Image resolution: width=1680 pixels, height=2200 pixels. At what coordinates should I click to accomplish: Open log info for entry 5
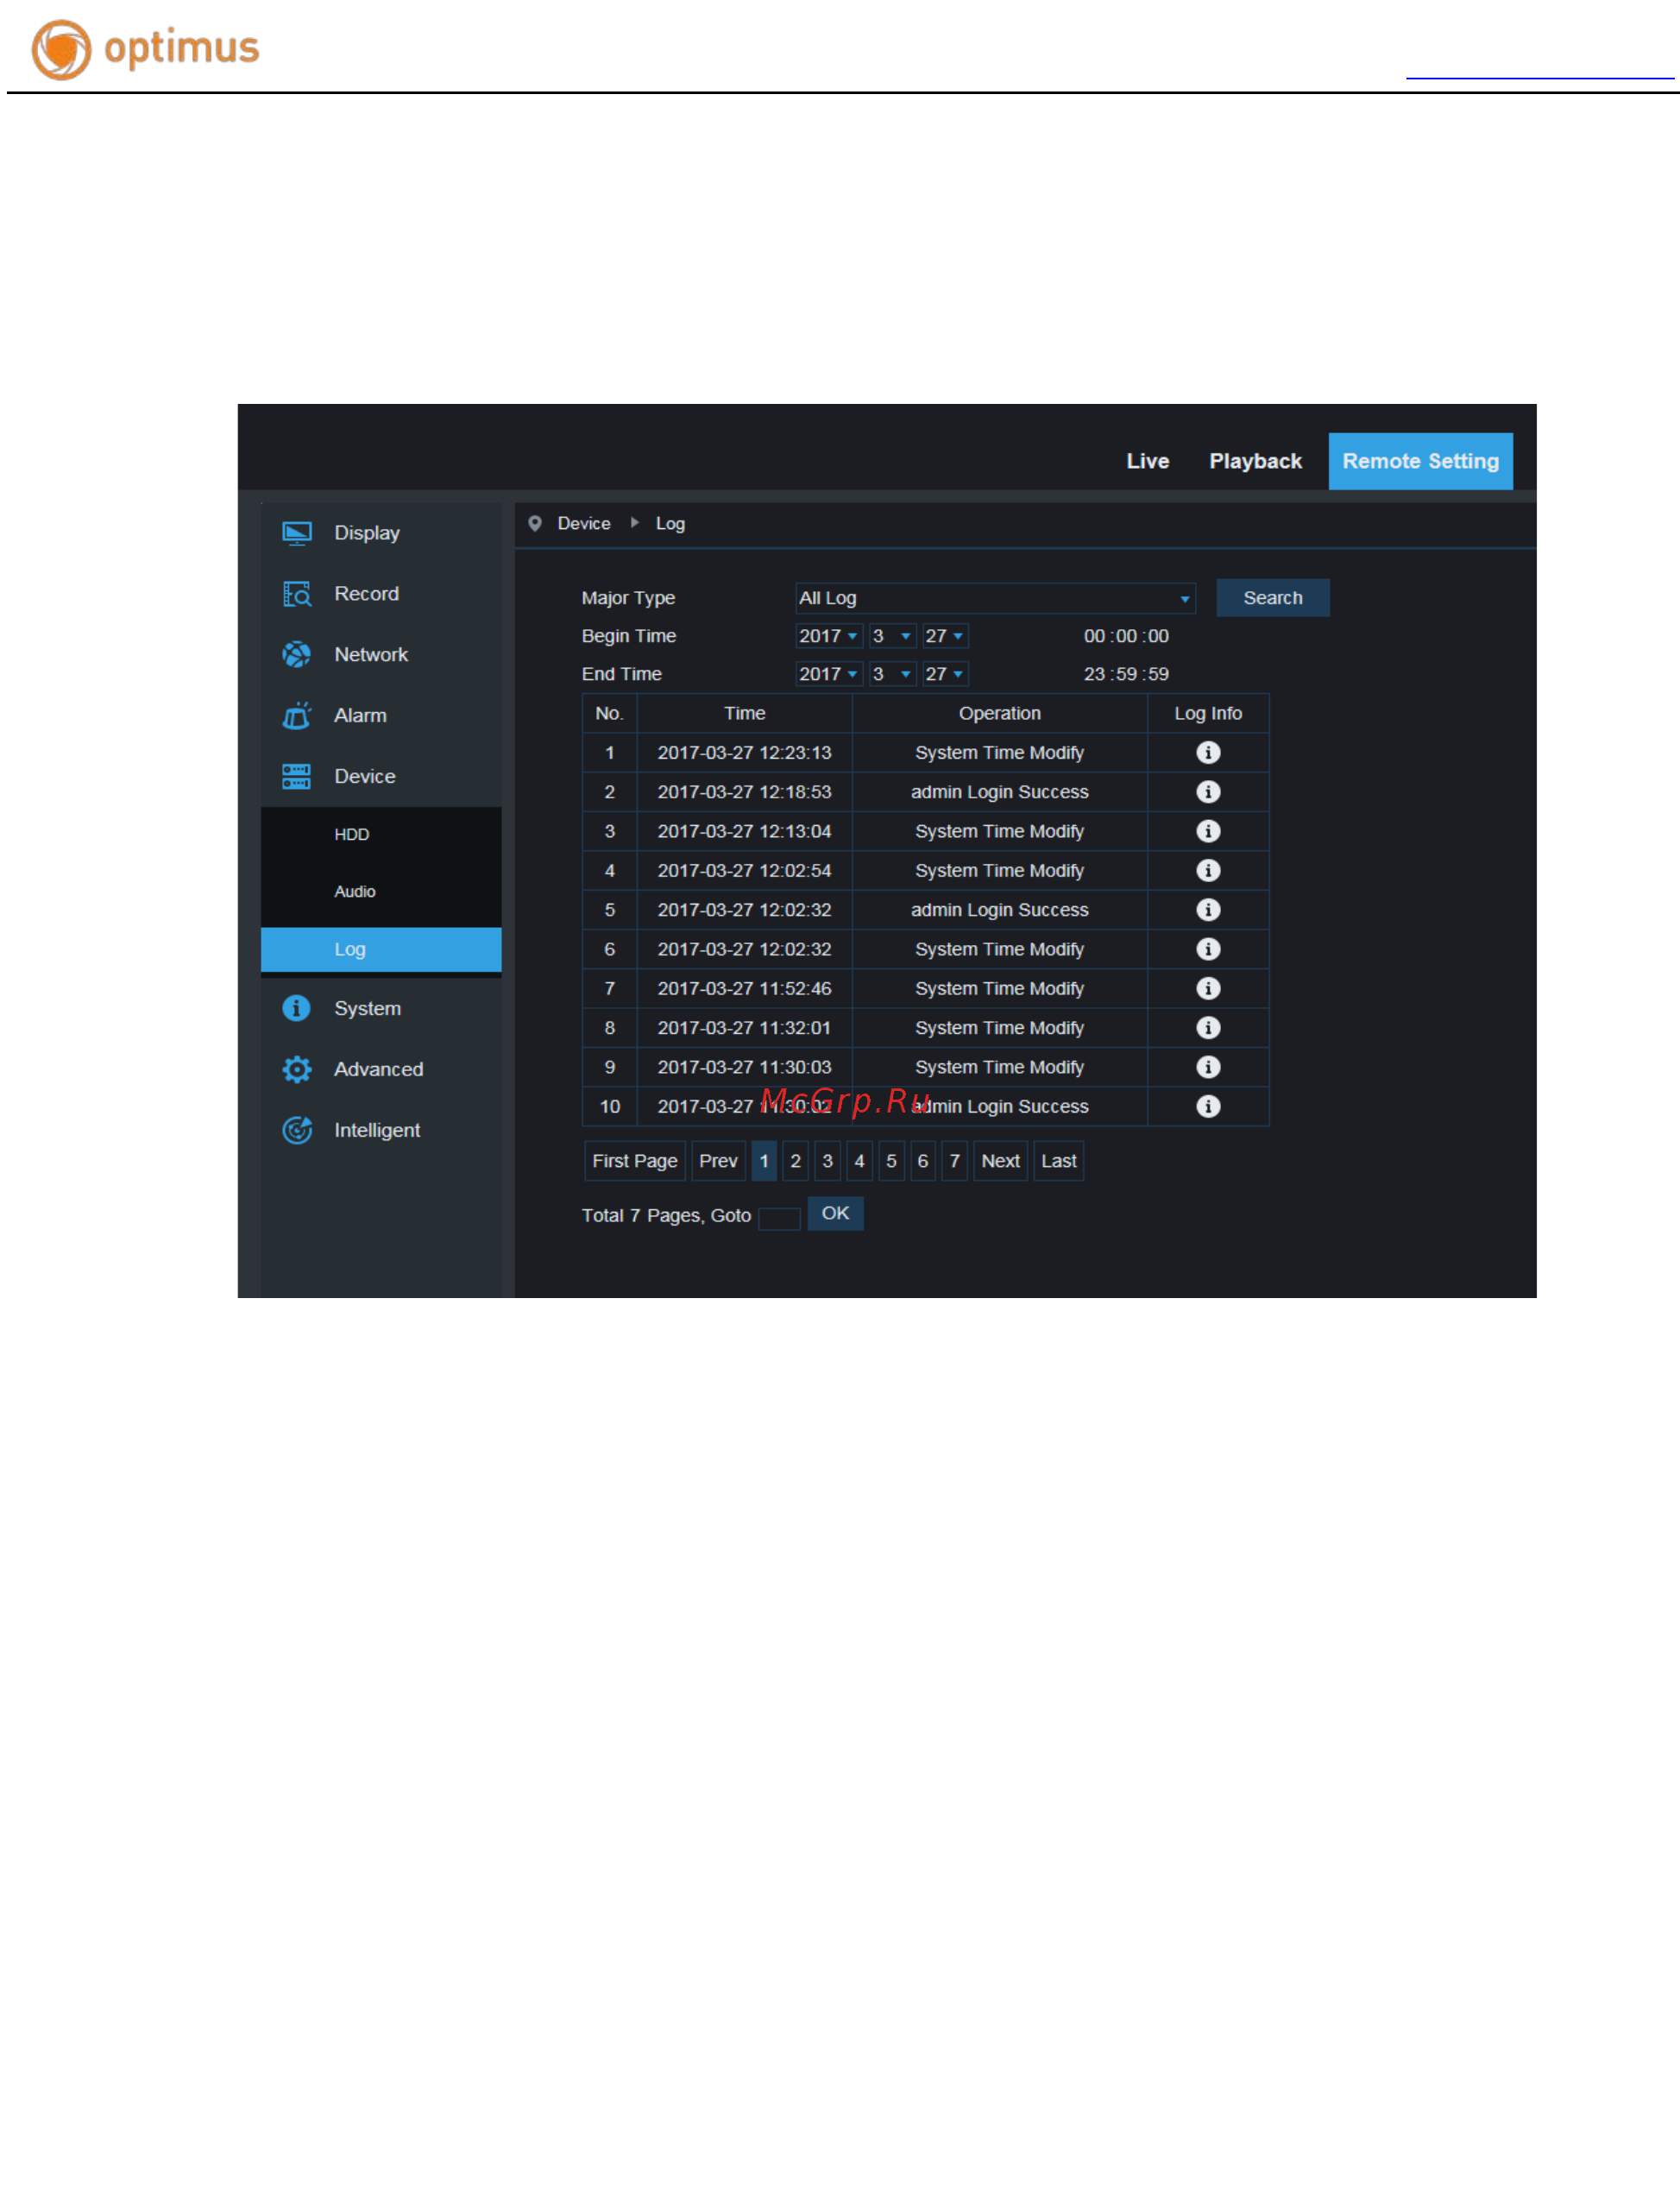coord(1208,909)
